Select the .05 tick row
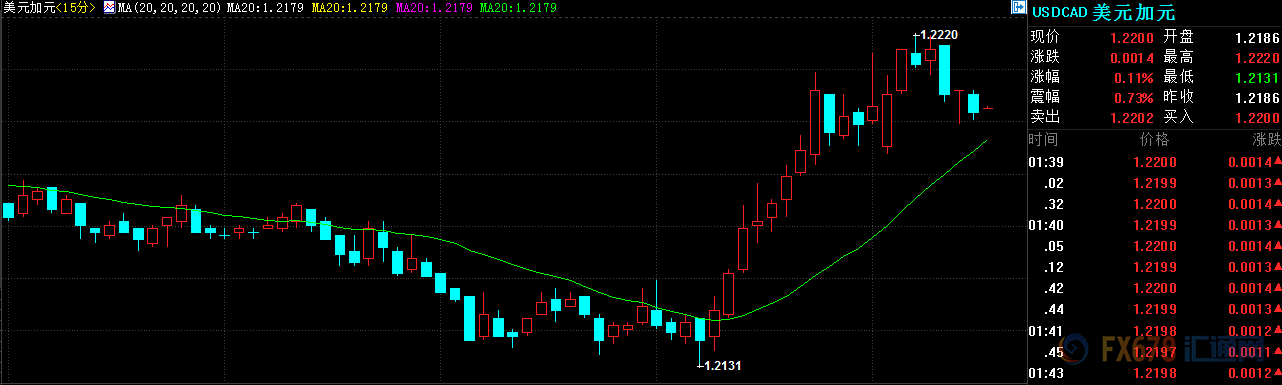The width and height of the screenshot is (1282, 385). point(1155,246)
